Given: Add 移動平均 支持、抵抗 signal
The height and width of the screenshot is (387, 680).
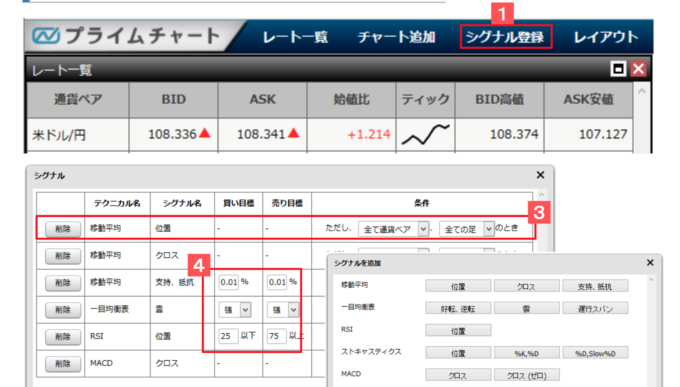Looking at the screenshot, I should [595, 286].
